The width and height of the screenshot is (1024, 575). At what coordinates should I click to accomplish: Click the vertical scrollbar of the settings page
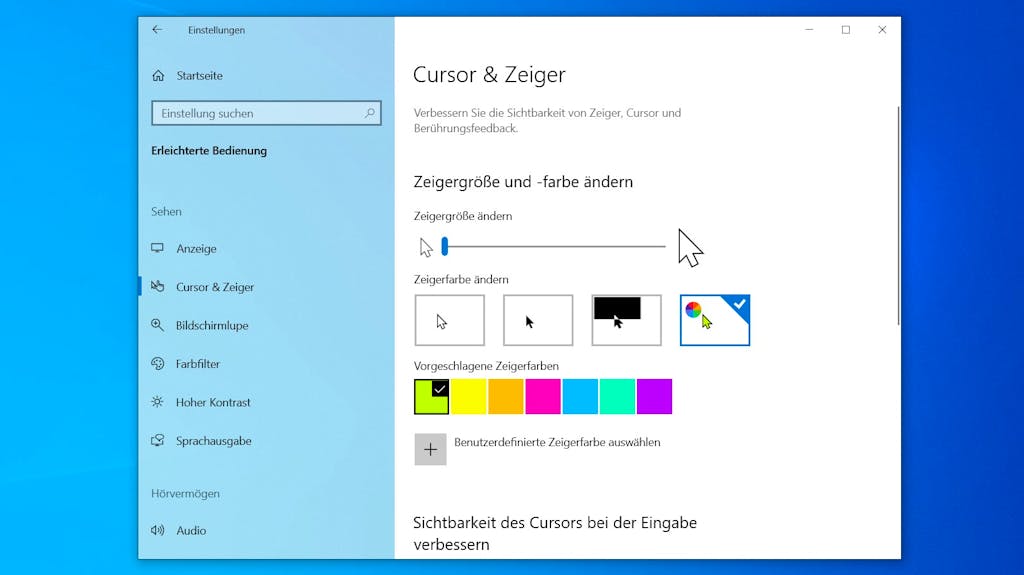(x=899, y=216)
